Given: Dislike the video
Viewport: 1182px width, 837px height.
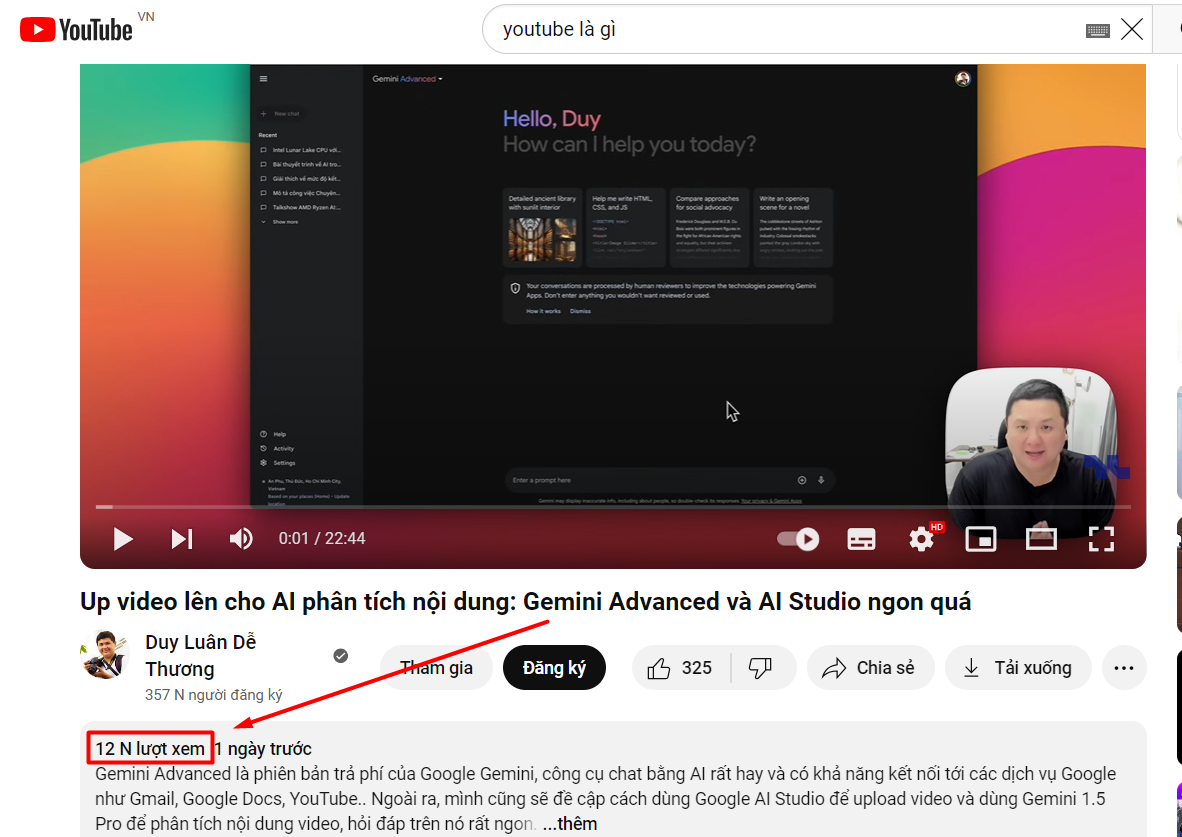Looking at the screenshot, I should [761, 667].
